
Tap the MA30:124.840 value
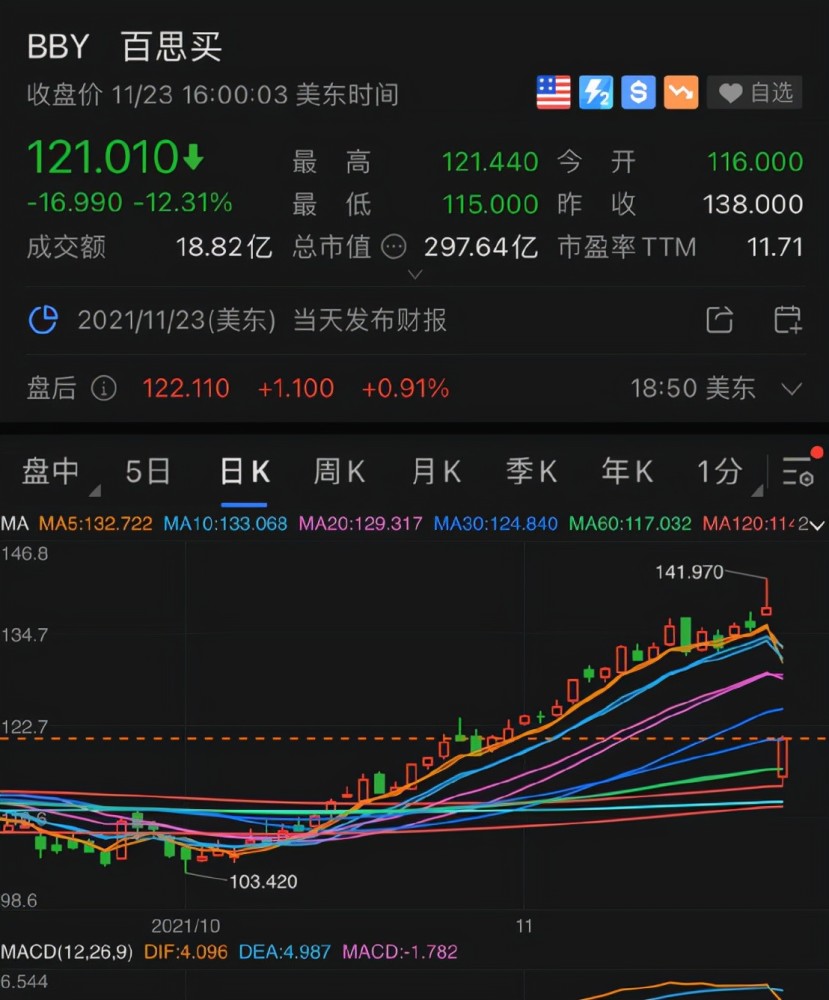coord(495,524)
